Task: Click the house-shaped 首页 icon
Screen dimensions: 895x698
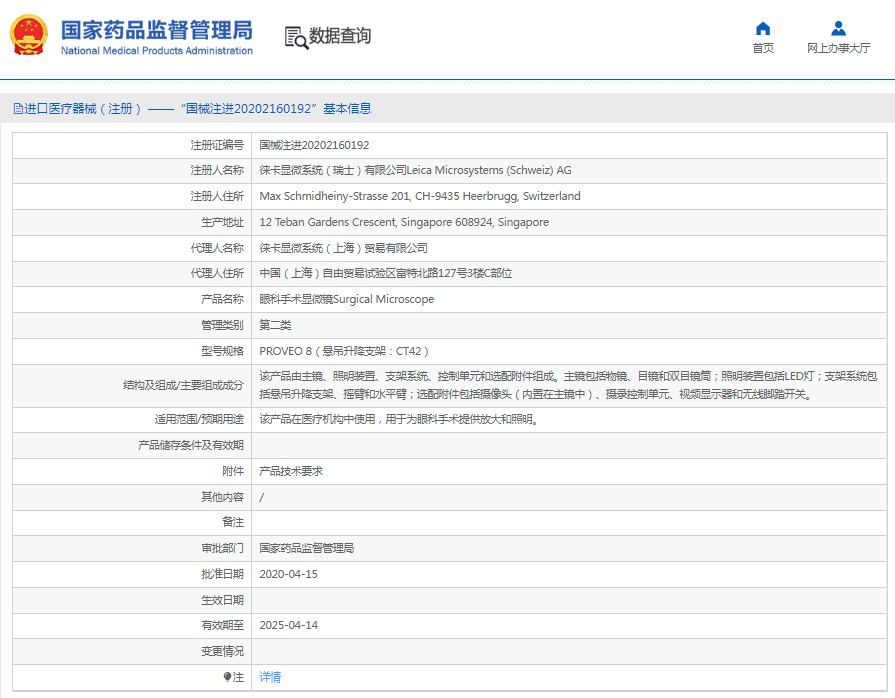Action: tap(763, 28)
